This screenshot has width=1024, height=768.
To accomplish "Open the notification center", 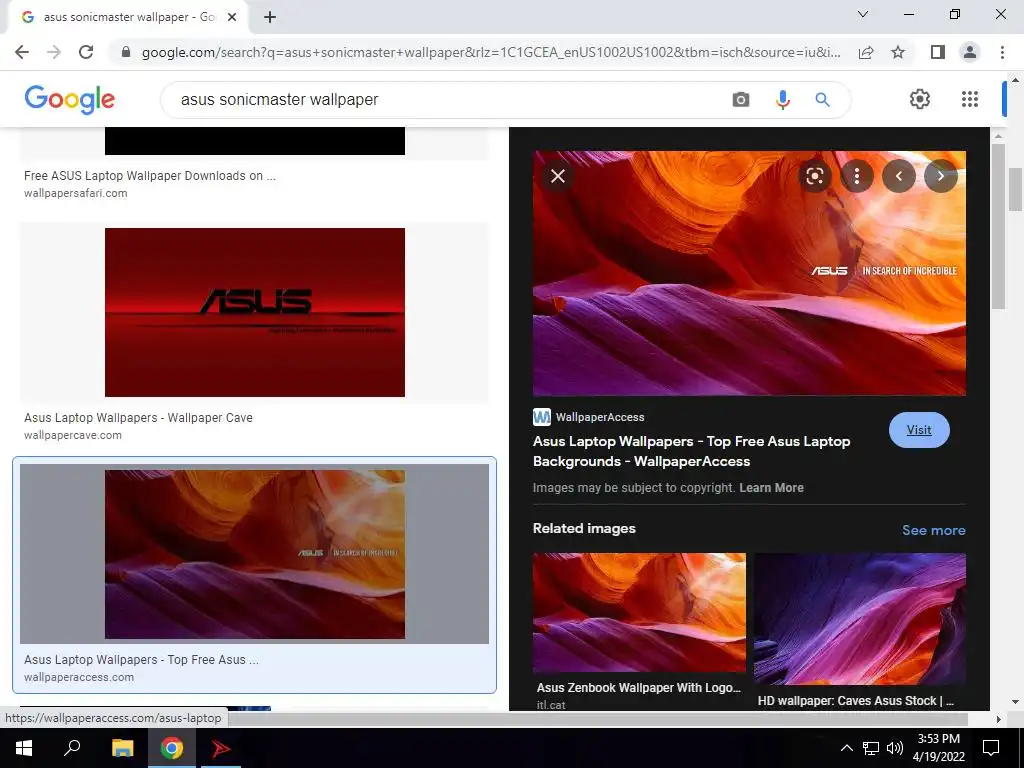I will (991, 748).
